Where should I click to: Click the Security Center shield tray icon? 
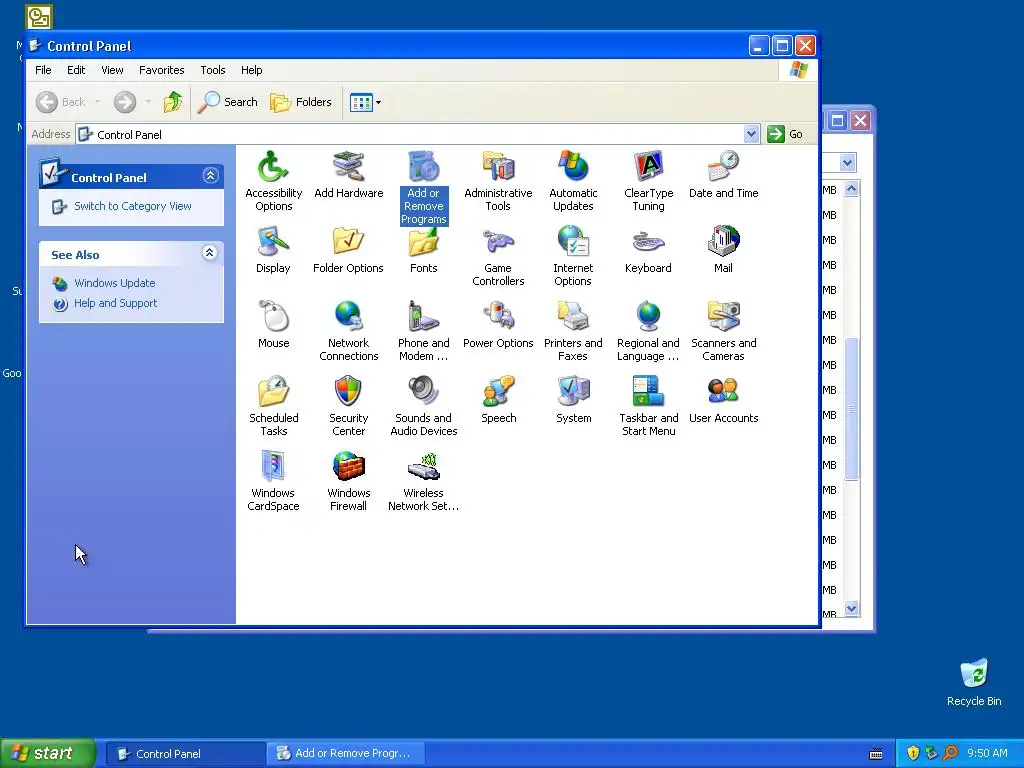913,754
